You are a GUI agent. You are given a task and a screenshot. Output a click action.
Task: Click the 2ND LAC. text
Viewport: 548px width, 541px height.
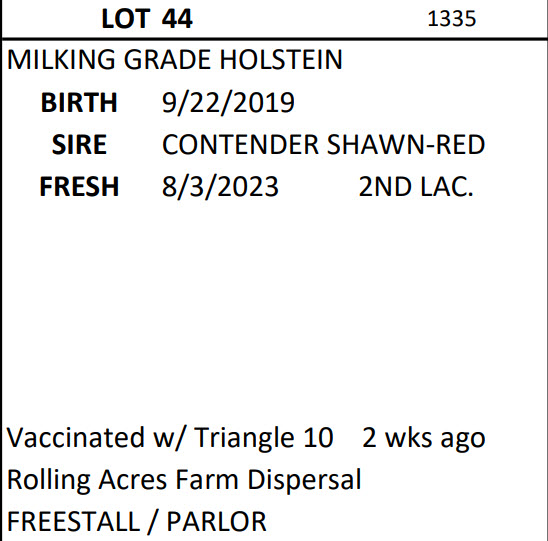(416, 187)
